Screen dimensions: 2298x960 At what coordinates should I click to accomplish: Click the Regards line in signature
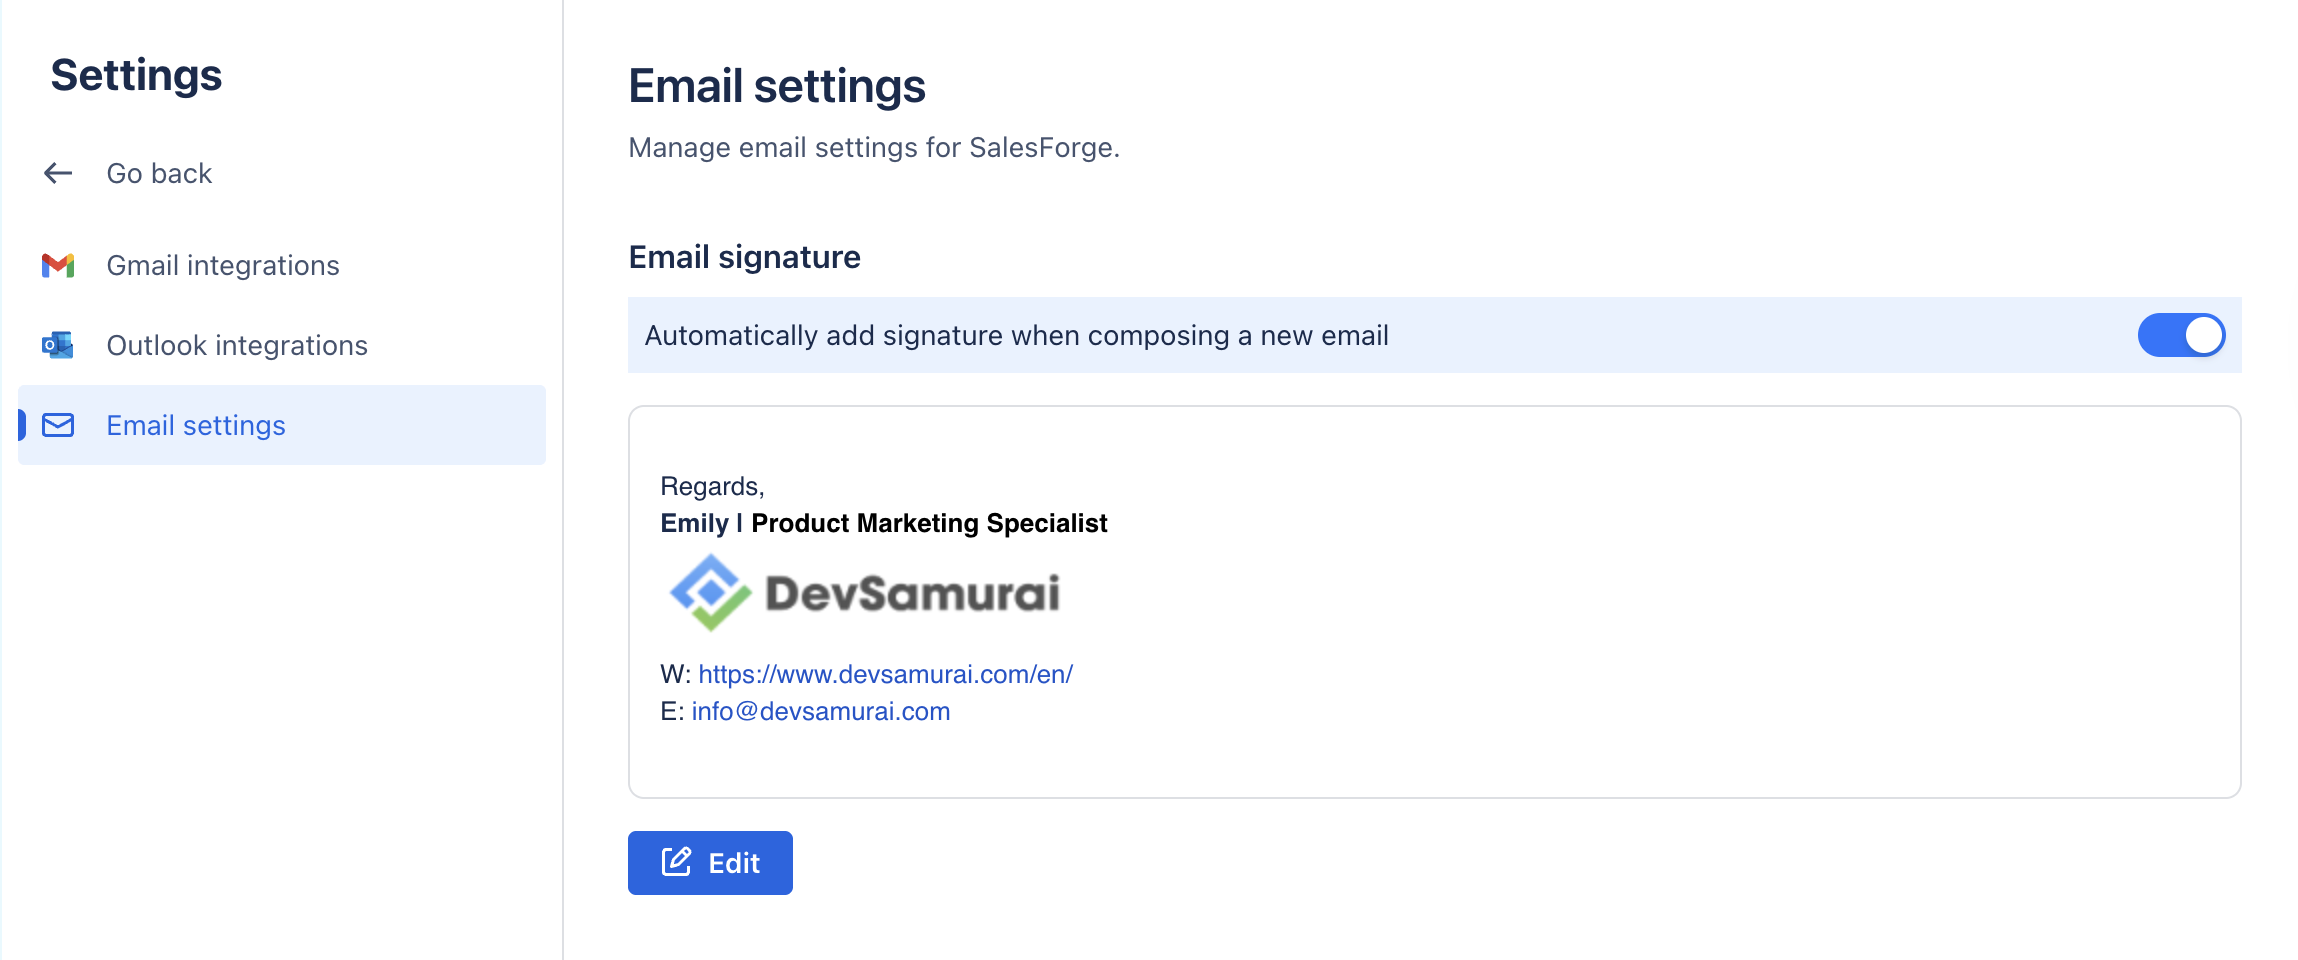(712, 486)
